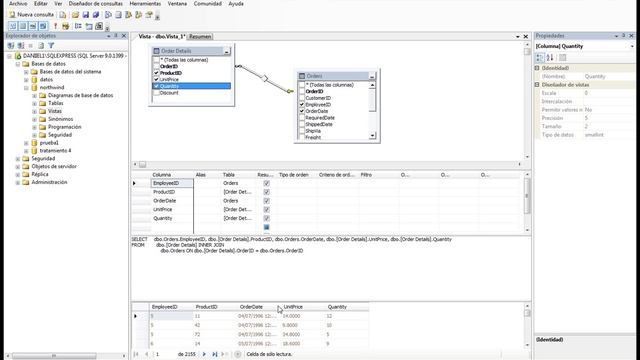Check RequiredDate in Orders table
This screenshot has height=360, width=640.
point(302,118)
